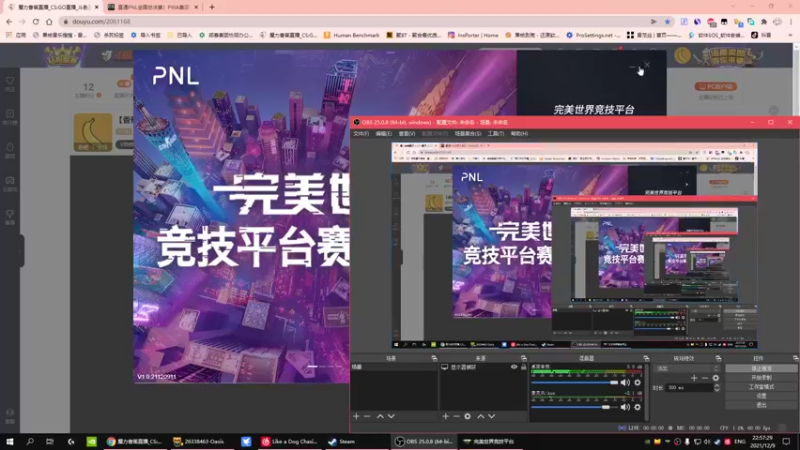
Task: Remove the scene with the minus icon in the OBS scenes panel
Action: 367,416
